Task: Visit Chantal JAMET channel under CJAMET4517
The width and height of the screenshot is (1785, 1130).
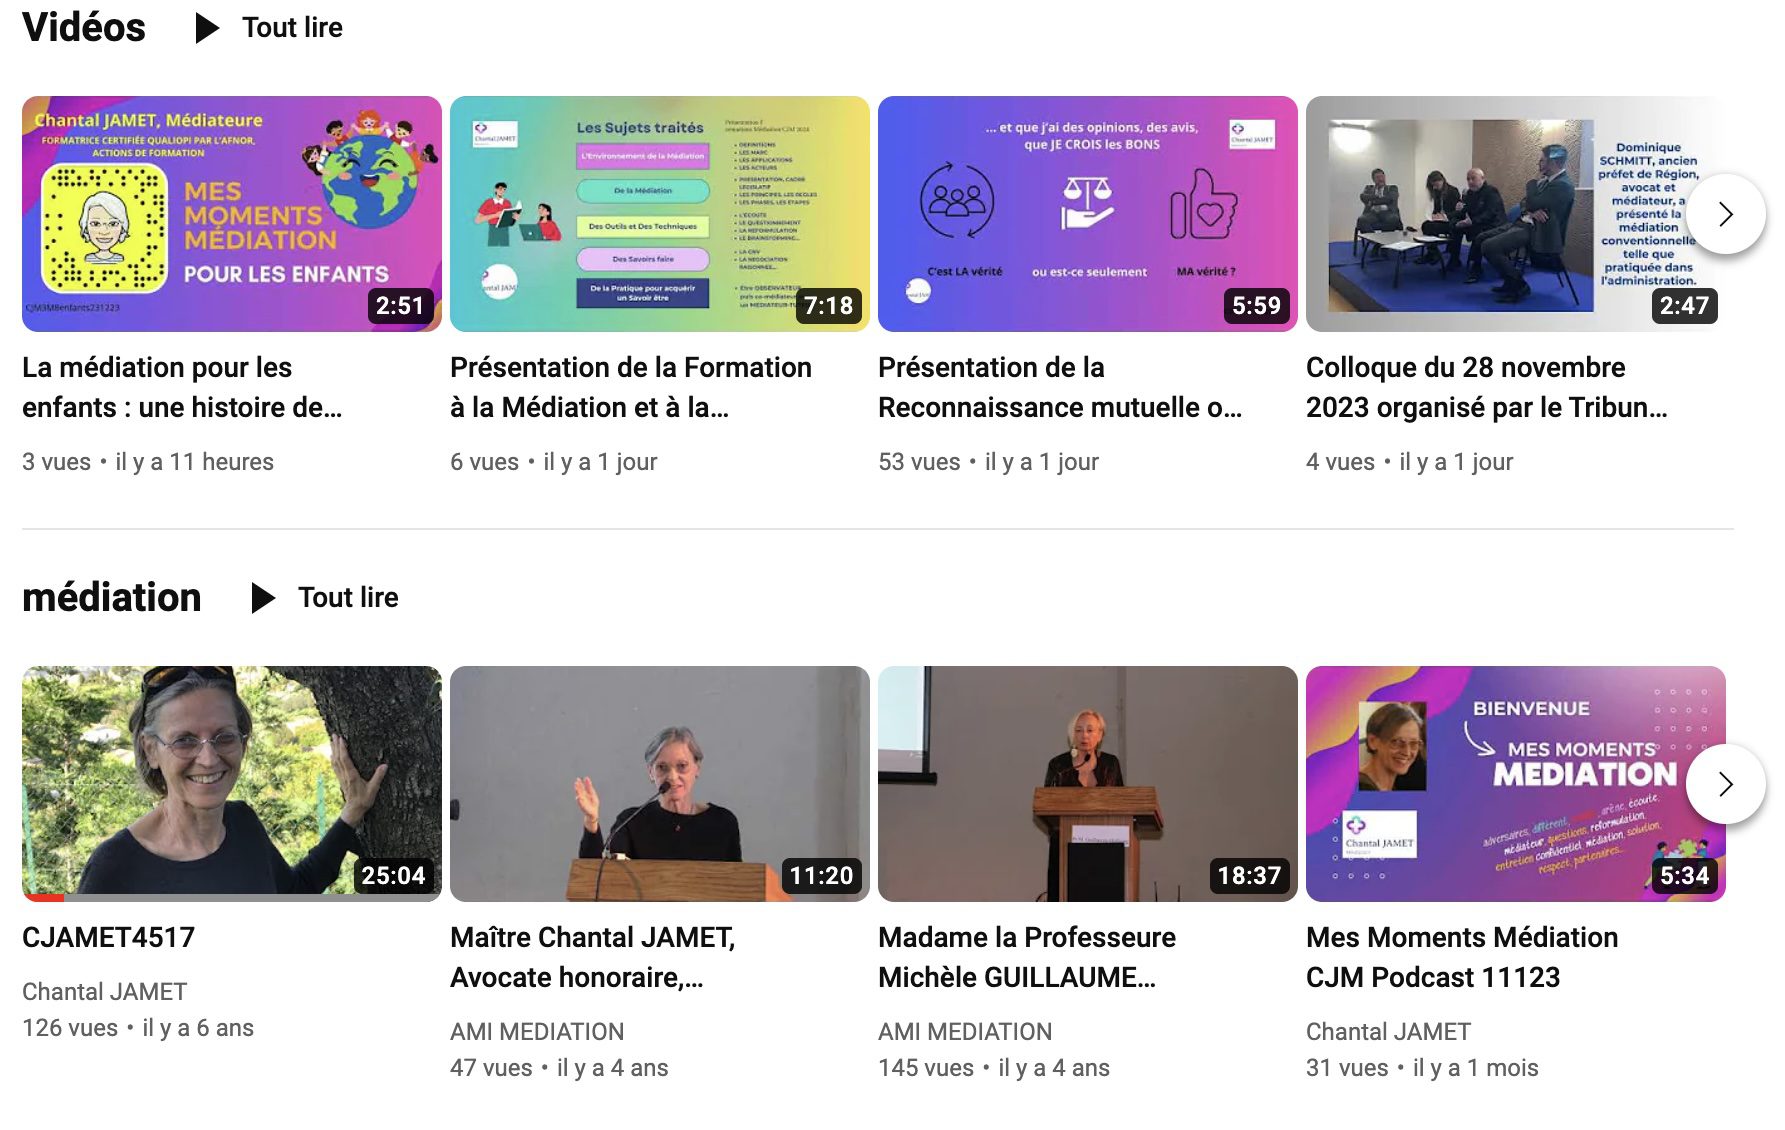Action: coord(105,992)
